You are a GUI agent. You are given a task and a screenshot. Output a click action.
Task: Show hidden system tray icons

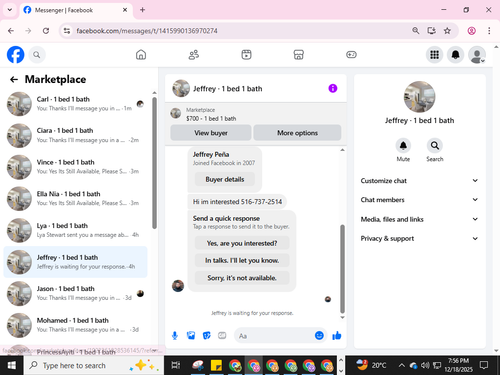point(402,365)
